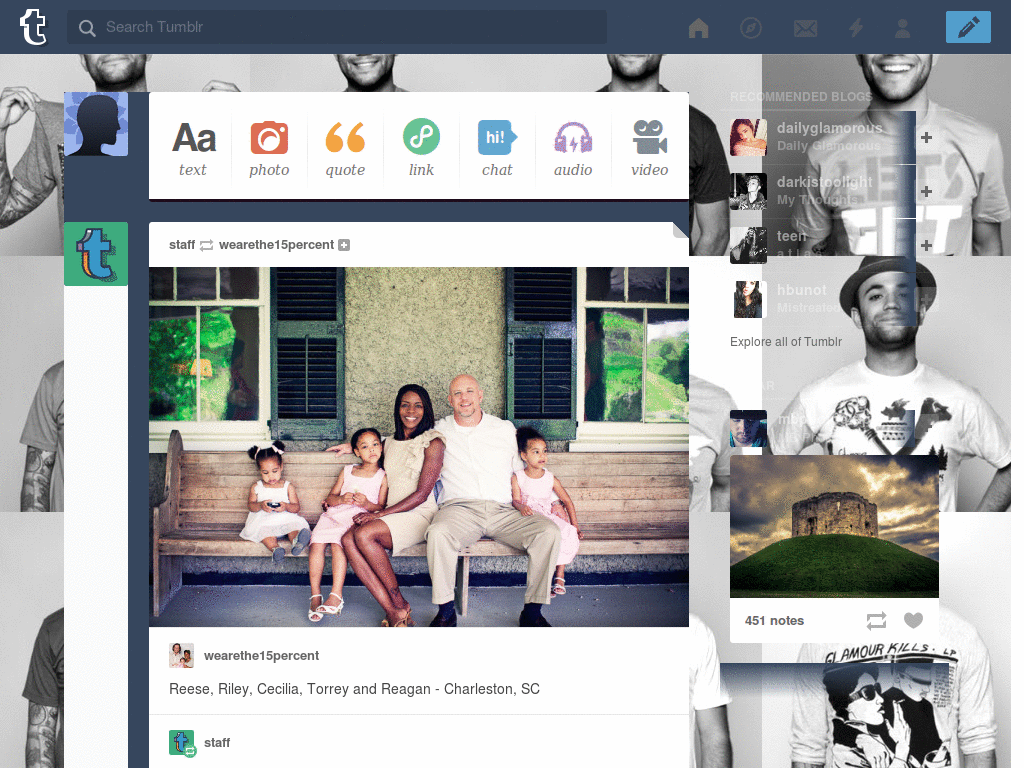This screenshot has width=1024, height=768.
Task: Create a new audio post
Action: (573, 148)
